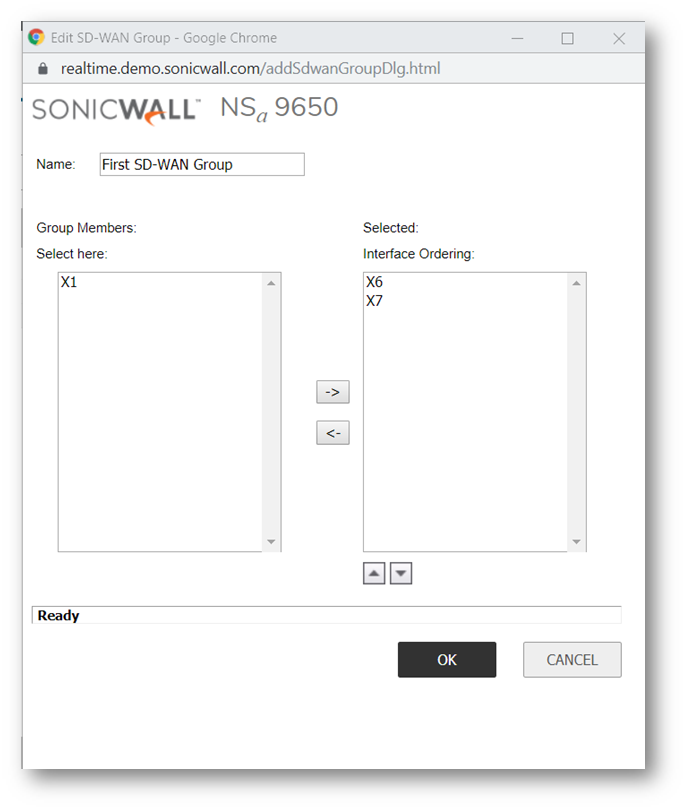The image size is (687, 811).
Task: Maximize the Edit SD-WAN Group window
Action: coord(567,38)
